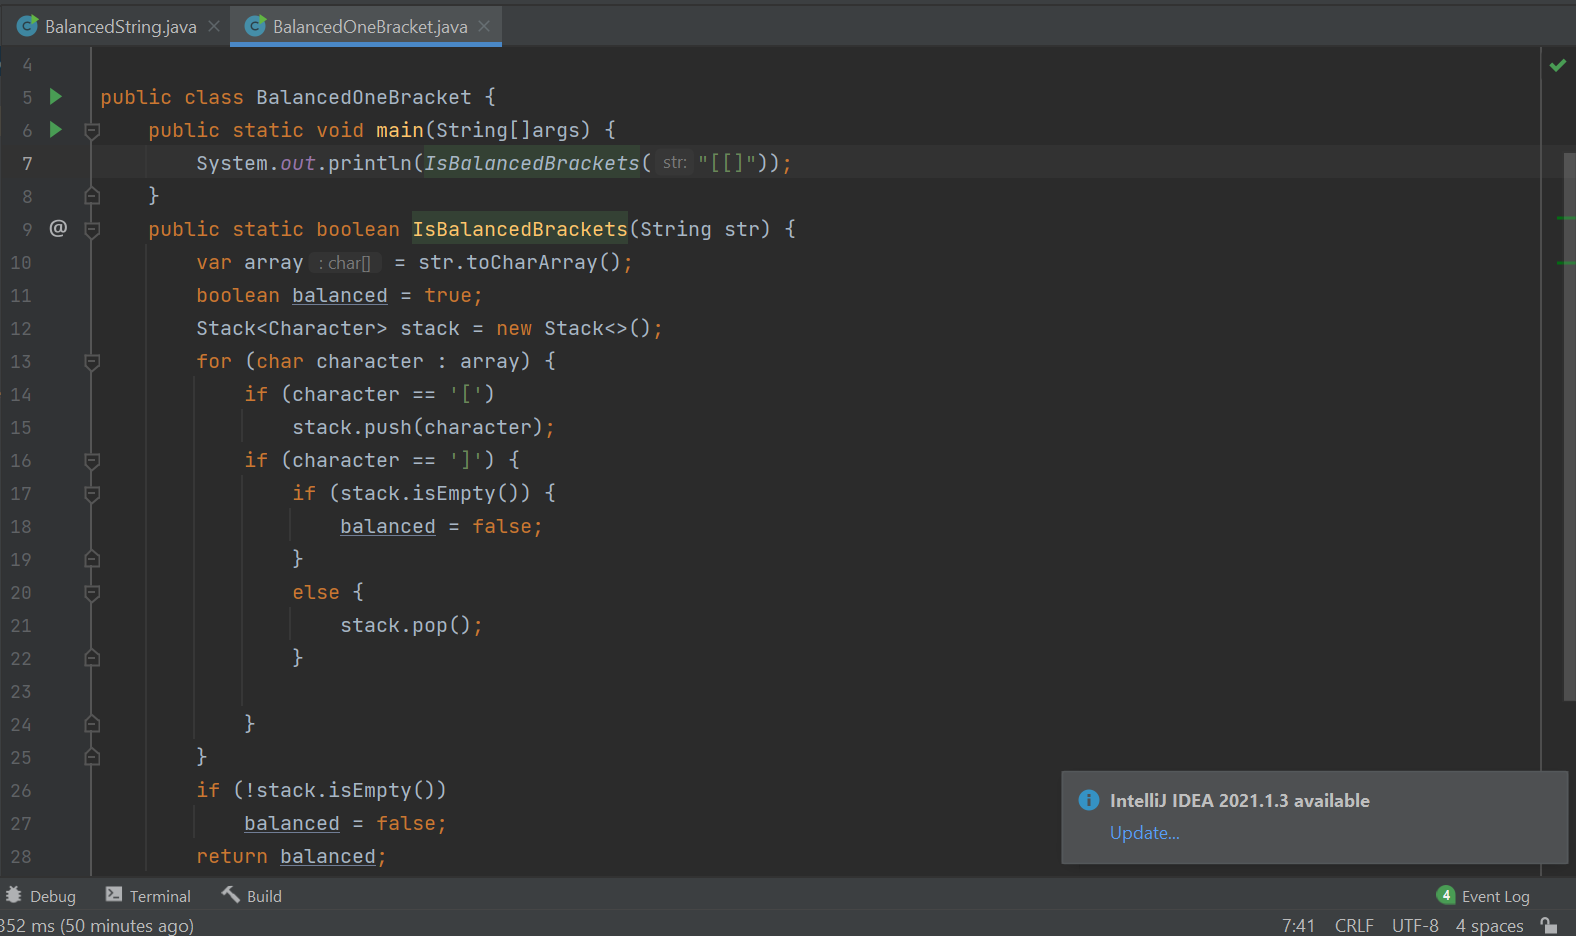Viewport: 1576px width, 936px height.
Task: Click the Update... link in notification
Action: (1144, 833)
